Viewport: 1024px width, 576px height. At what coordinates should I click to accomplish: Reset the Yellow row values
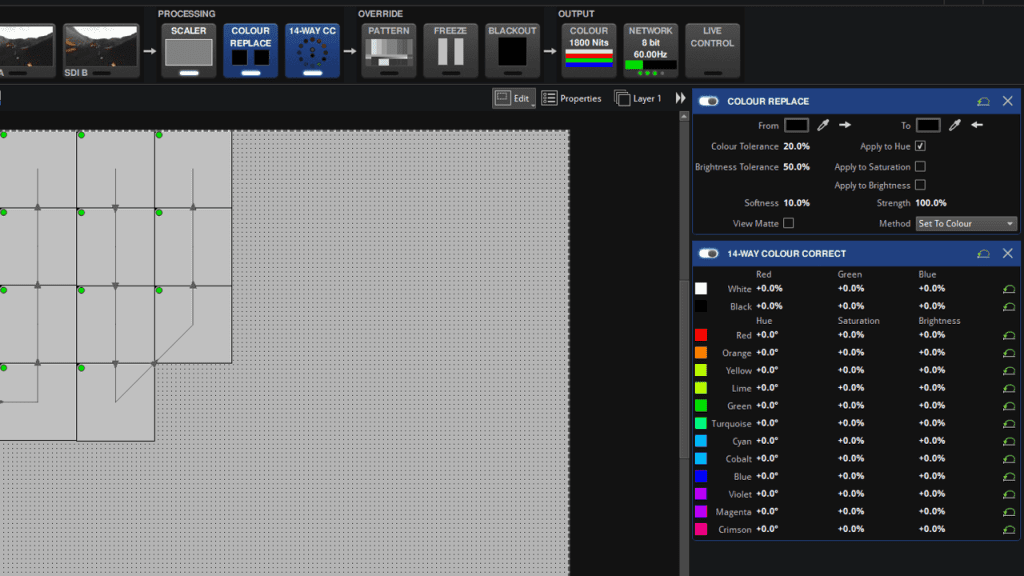point(1009,370)
